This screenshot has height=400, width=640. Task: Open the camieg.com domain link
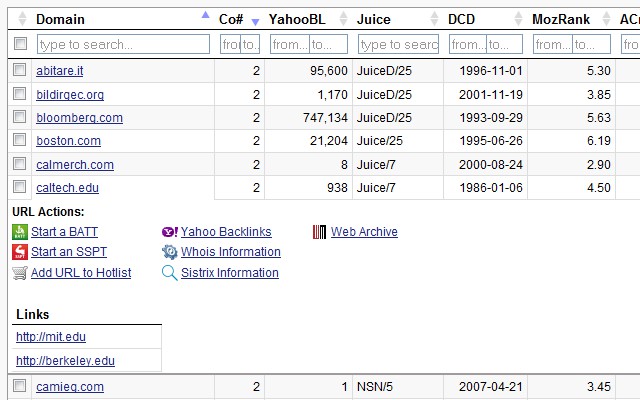pos(70,387)
